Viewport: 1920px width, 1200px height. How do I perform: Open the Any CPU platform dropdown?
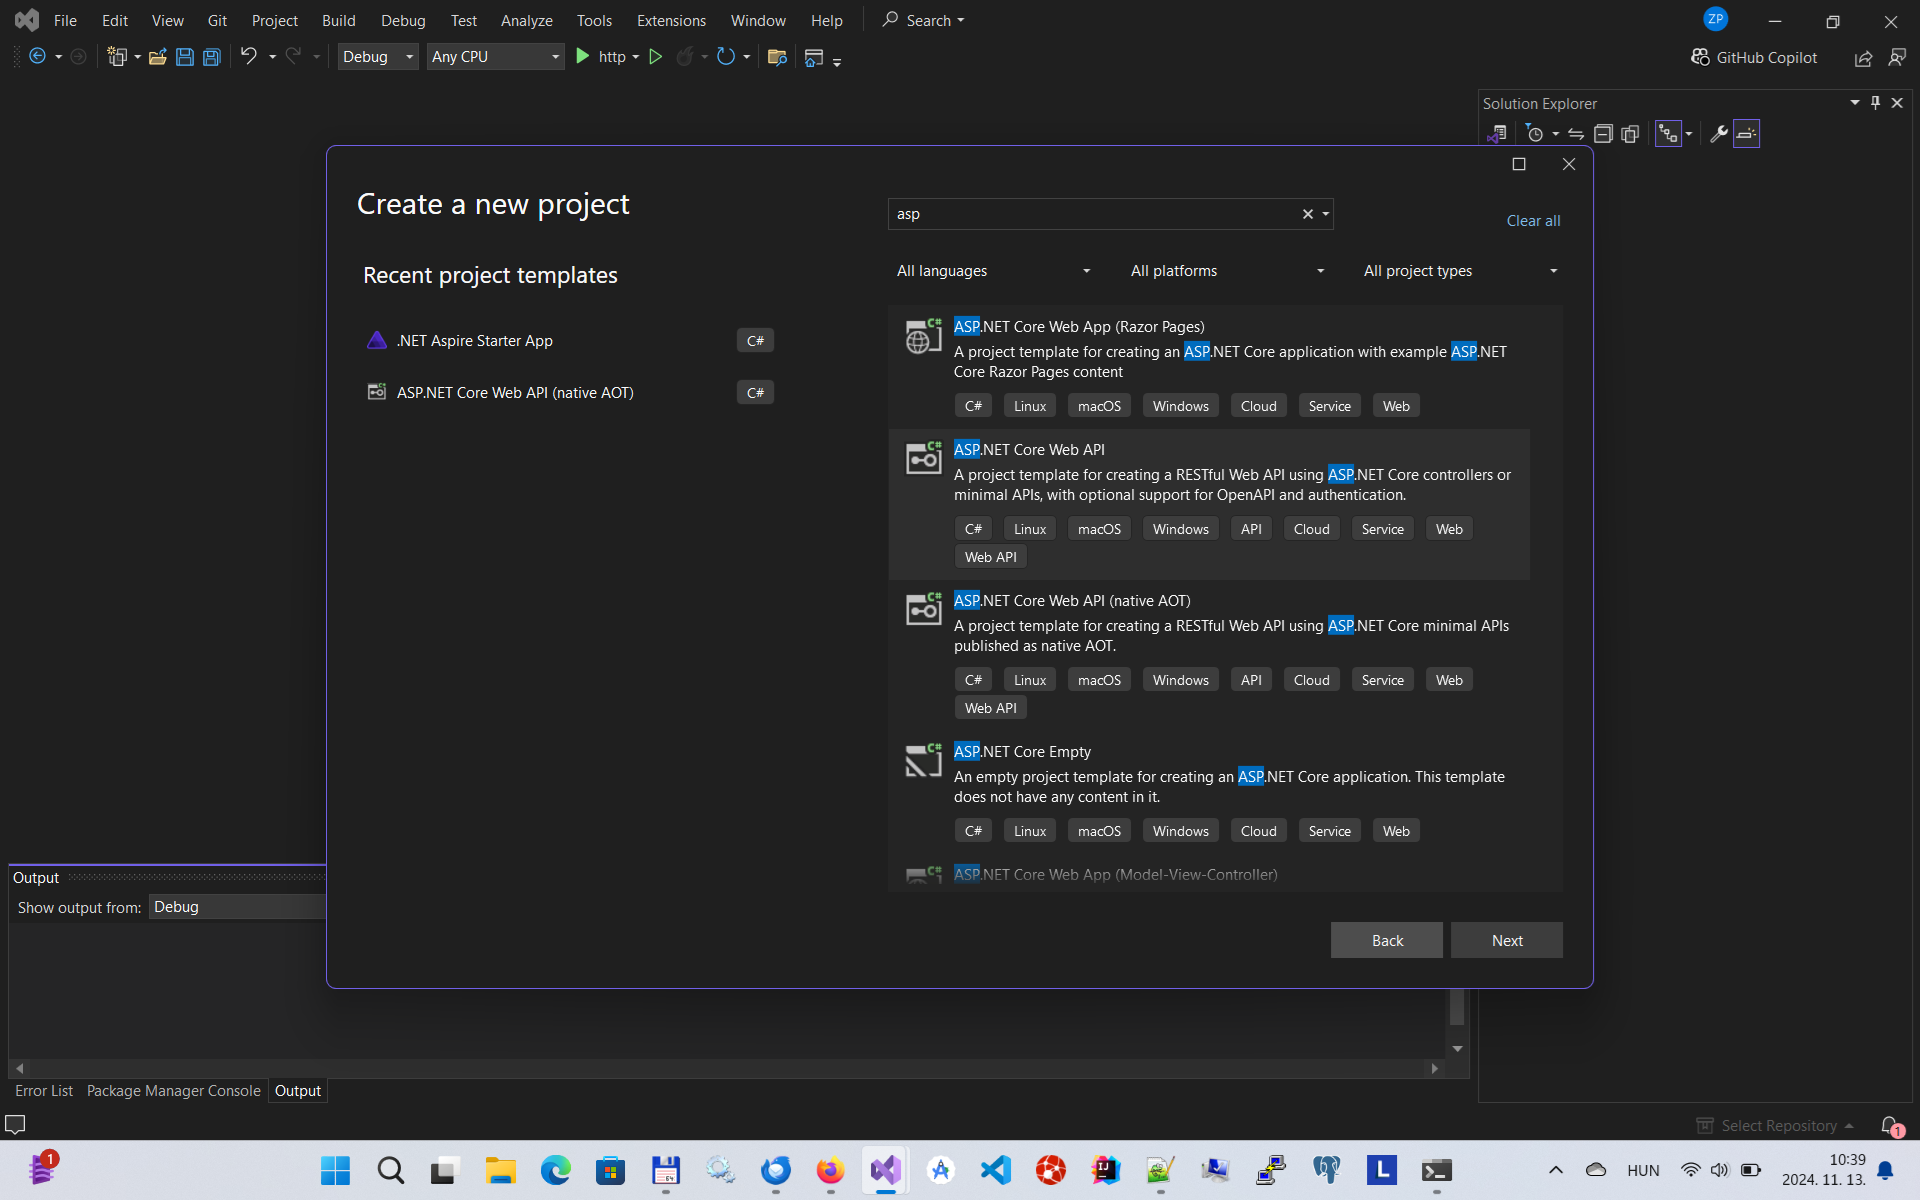[495, 57]
